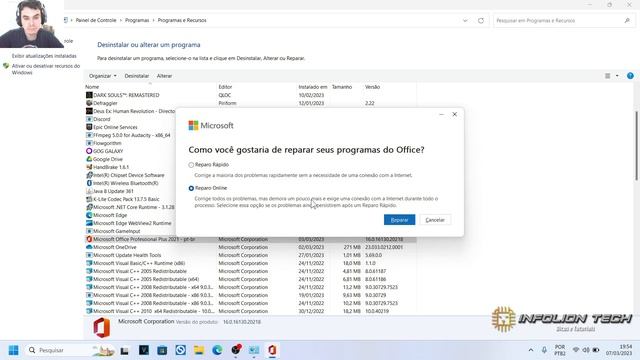The image size is (640, 360).
Task: Click Desinstalar in the toolbar
Action: (x=137, y=76)
